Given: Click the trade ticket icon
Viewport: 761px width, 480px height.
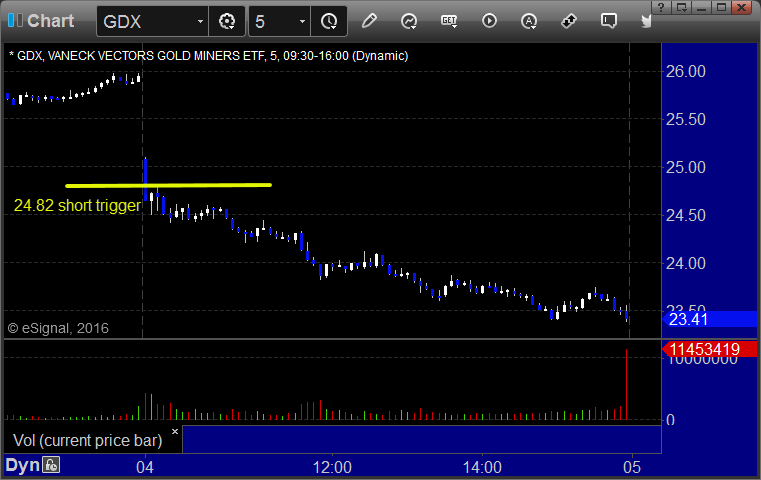Looking at the screenshot, I should point(569,21).
